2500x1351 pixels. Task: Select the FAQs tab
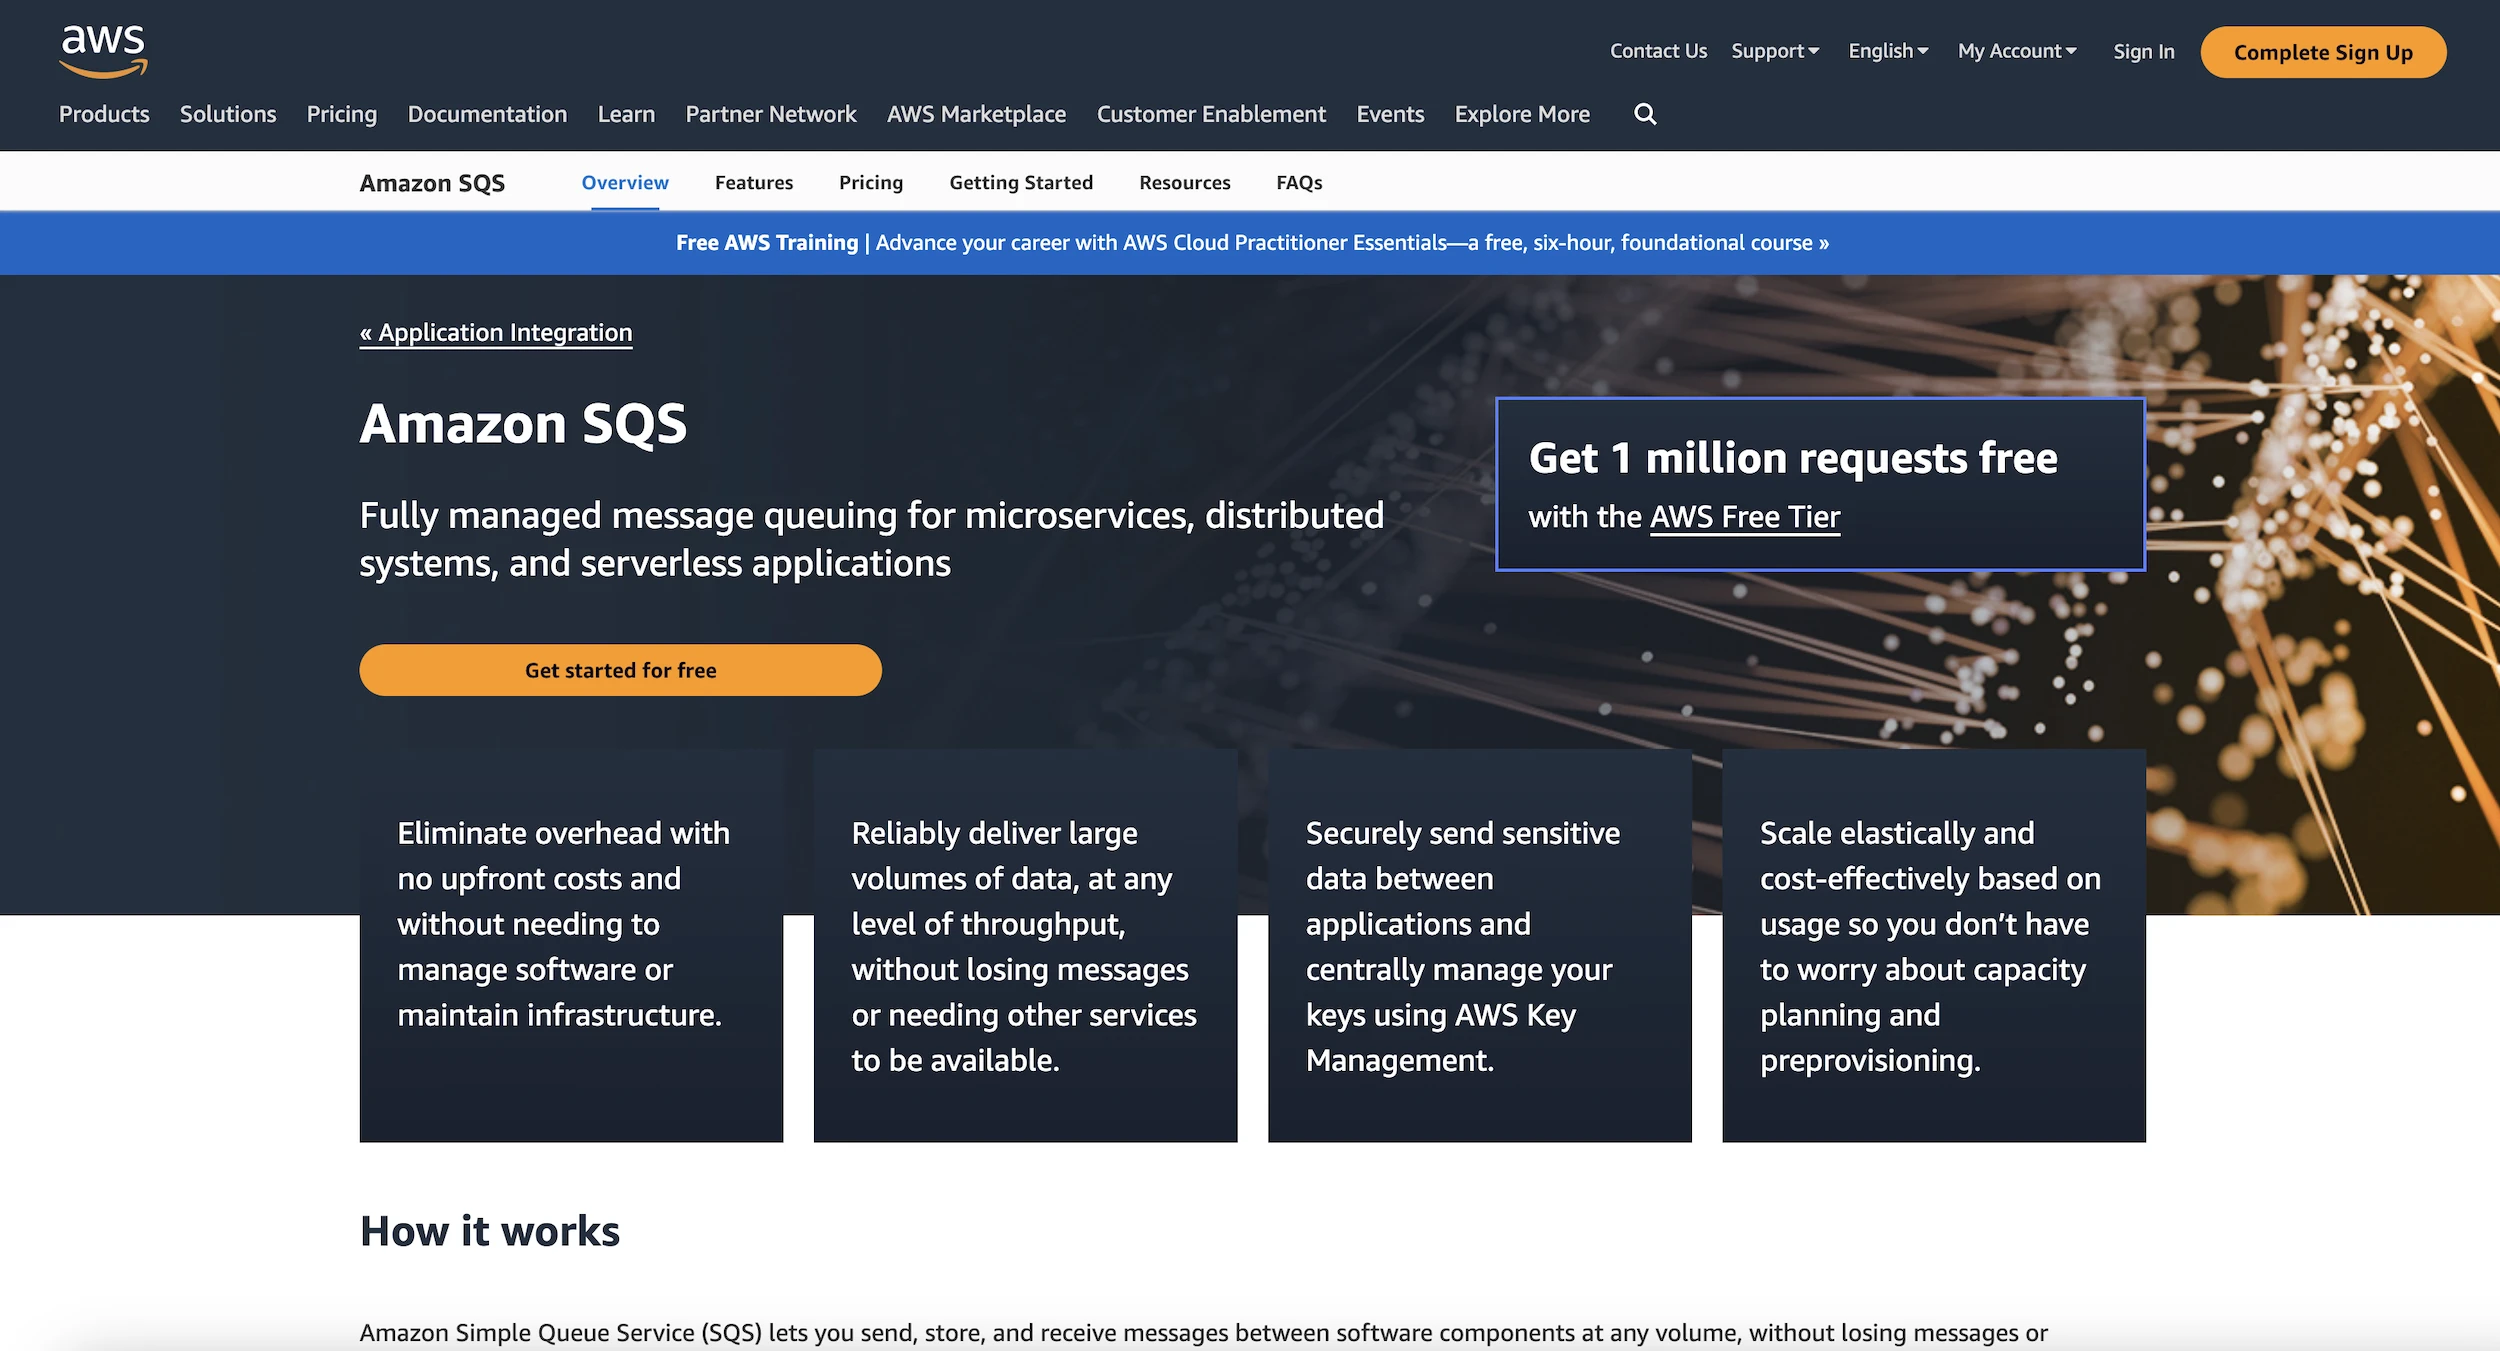click(x=1299, y=183)
